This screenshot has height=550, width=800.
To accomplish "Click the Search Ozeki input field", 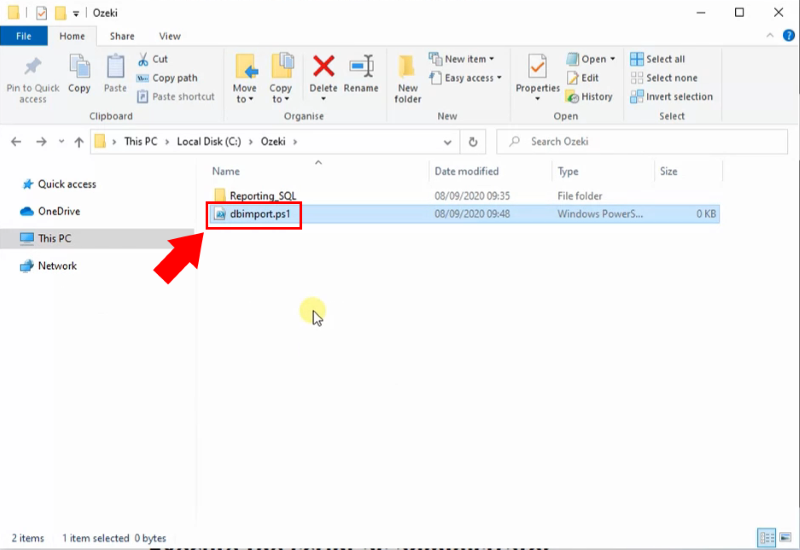I will pyautogui.click(x=642, y=141).
